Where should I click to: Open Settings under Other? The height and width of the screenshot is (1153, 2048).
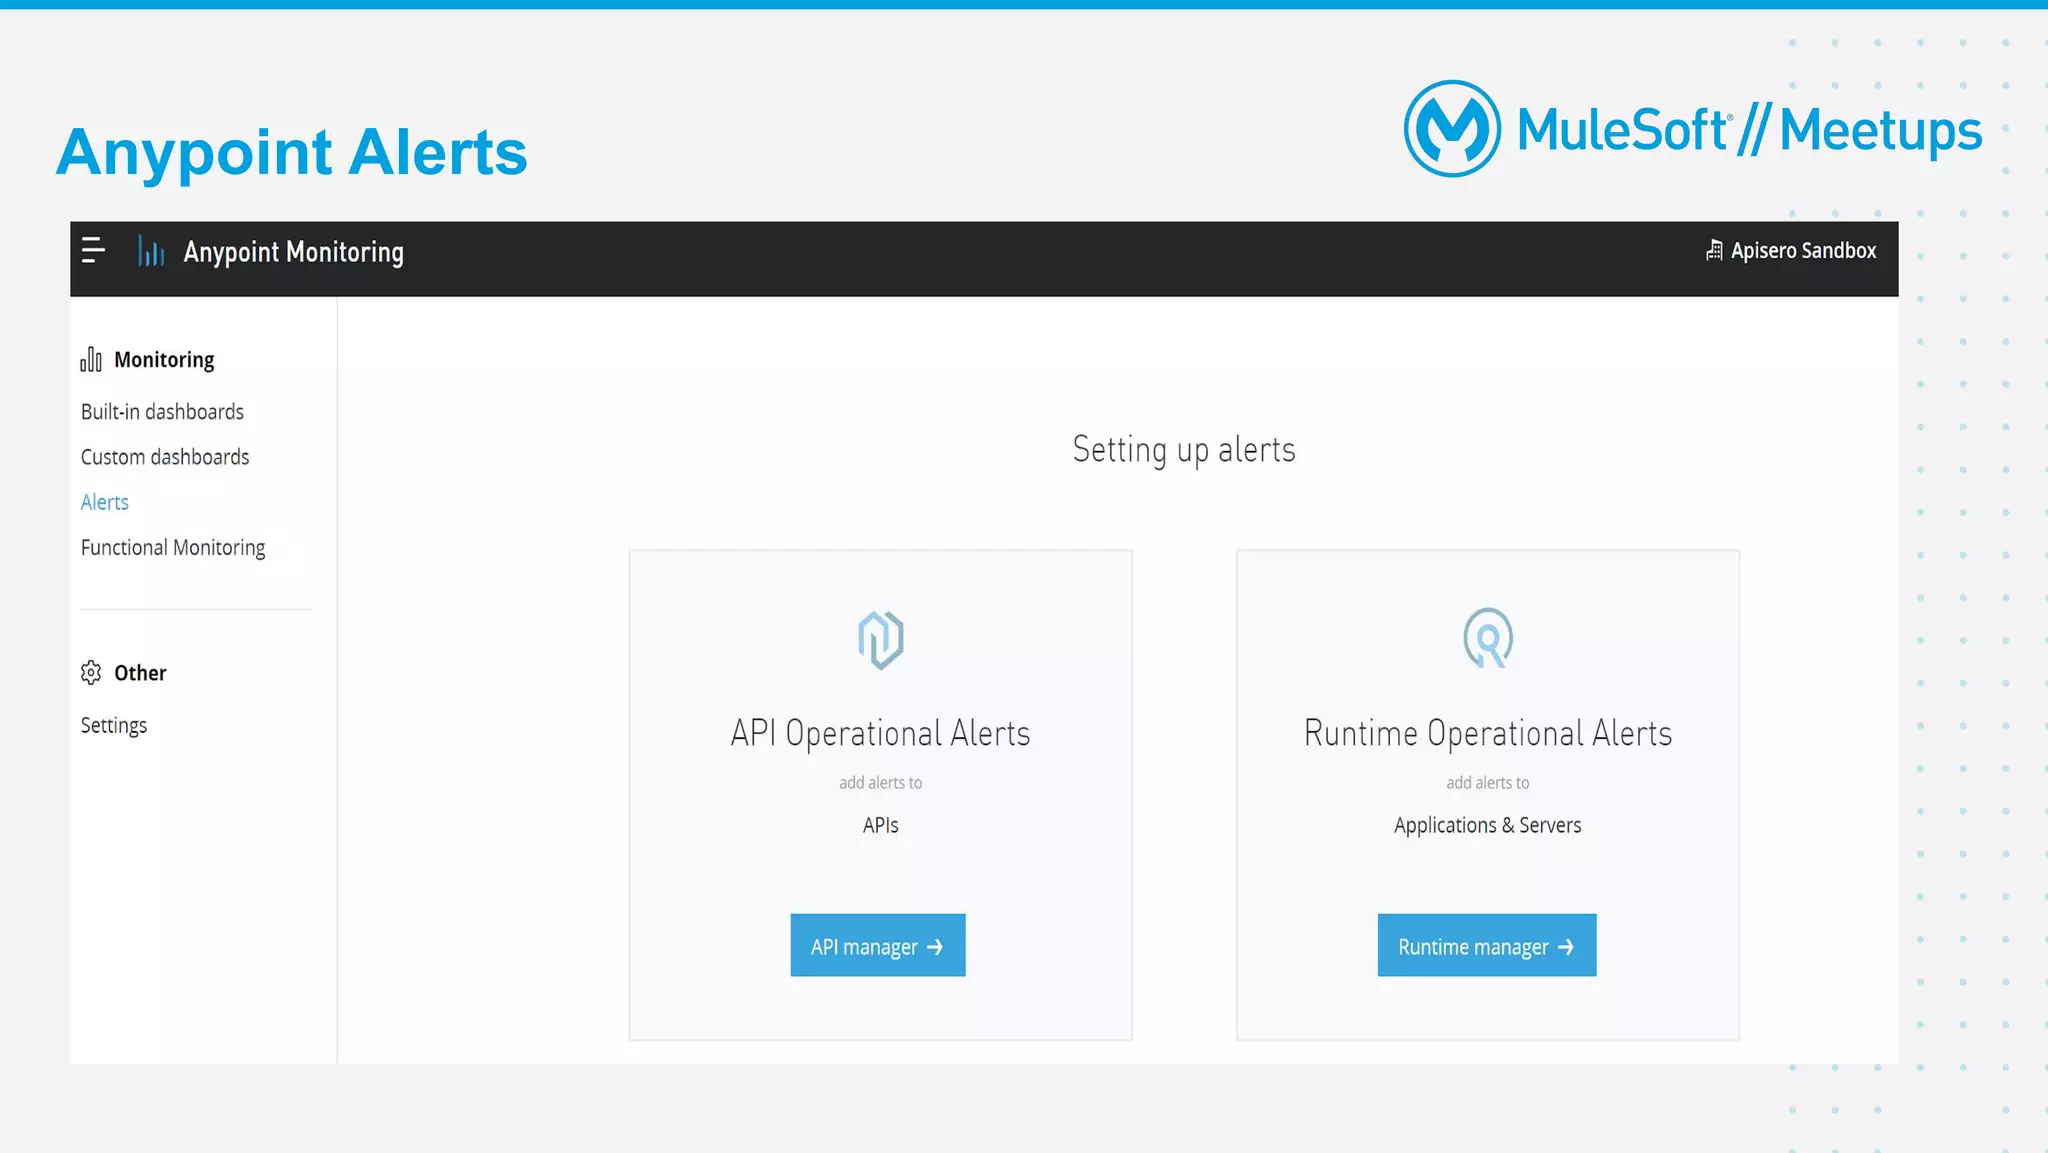(114, 725)
